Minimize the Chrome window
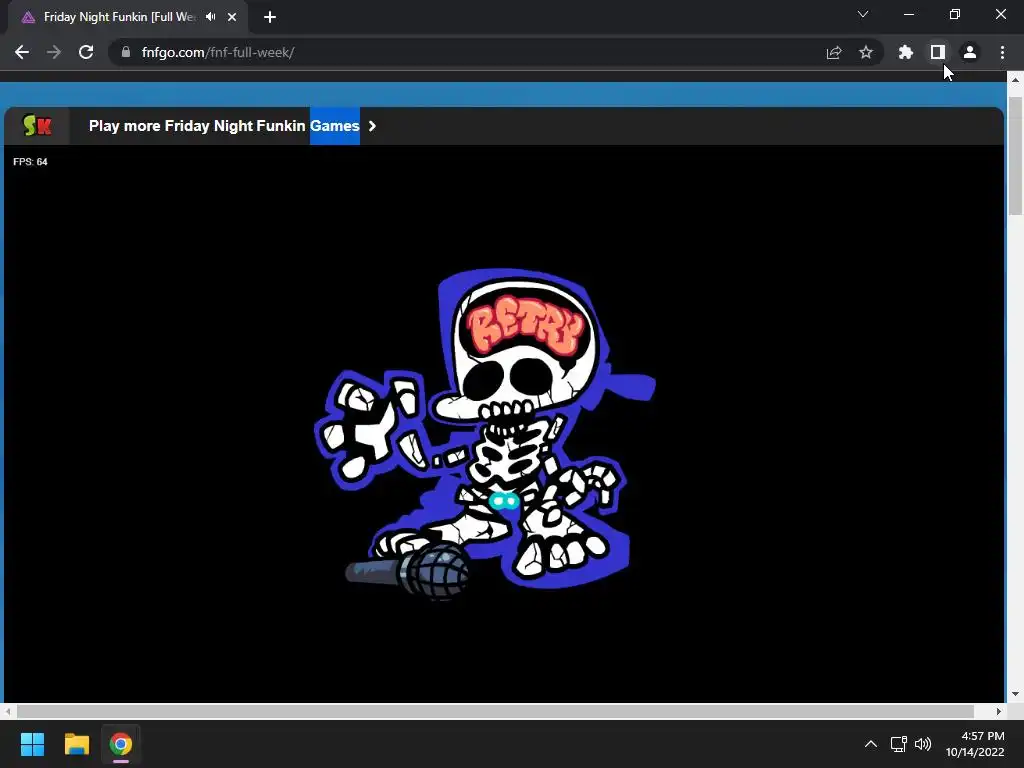1024x768 pixels. (x=909, y=14)
